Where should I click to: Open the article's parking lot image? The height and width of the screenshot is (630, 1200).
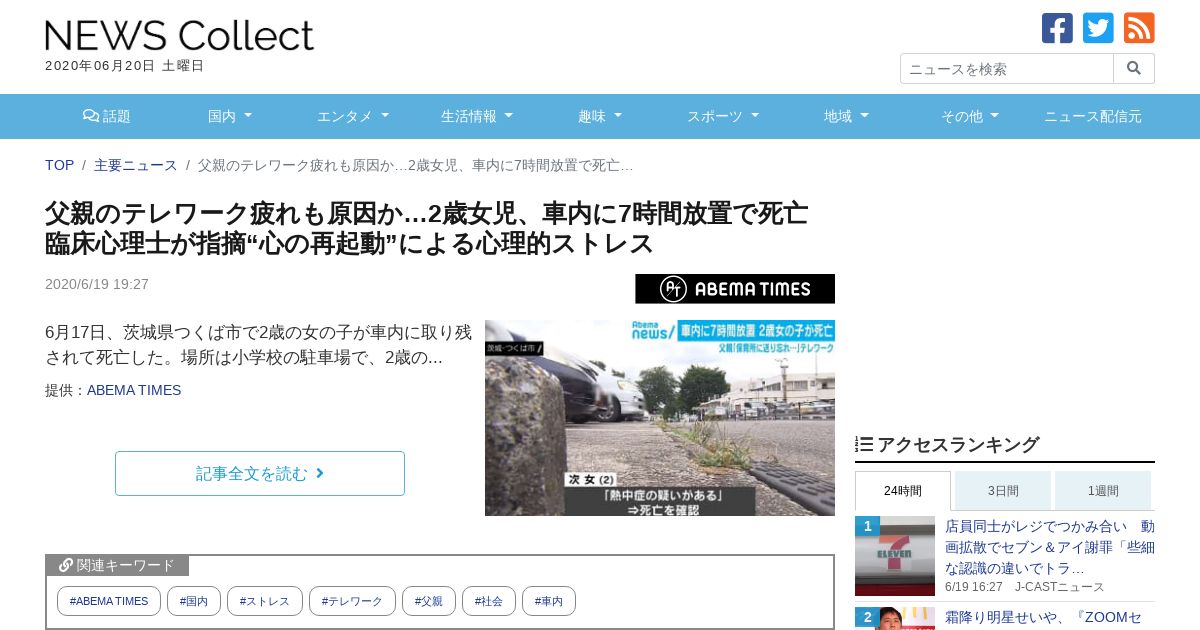coord(660,418)
